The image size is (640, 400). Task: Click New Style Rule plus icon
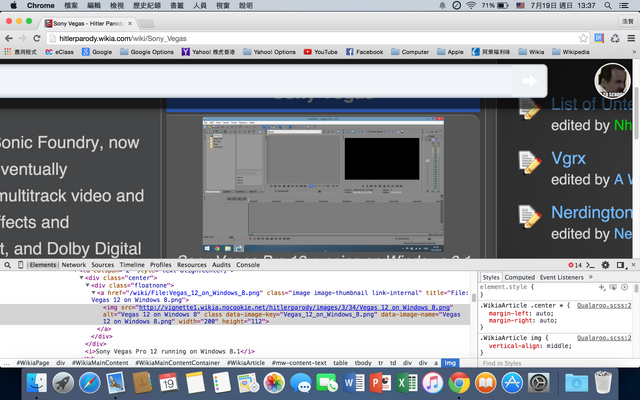602,287
